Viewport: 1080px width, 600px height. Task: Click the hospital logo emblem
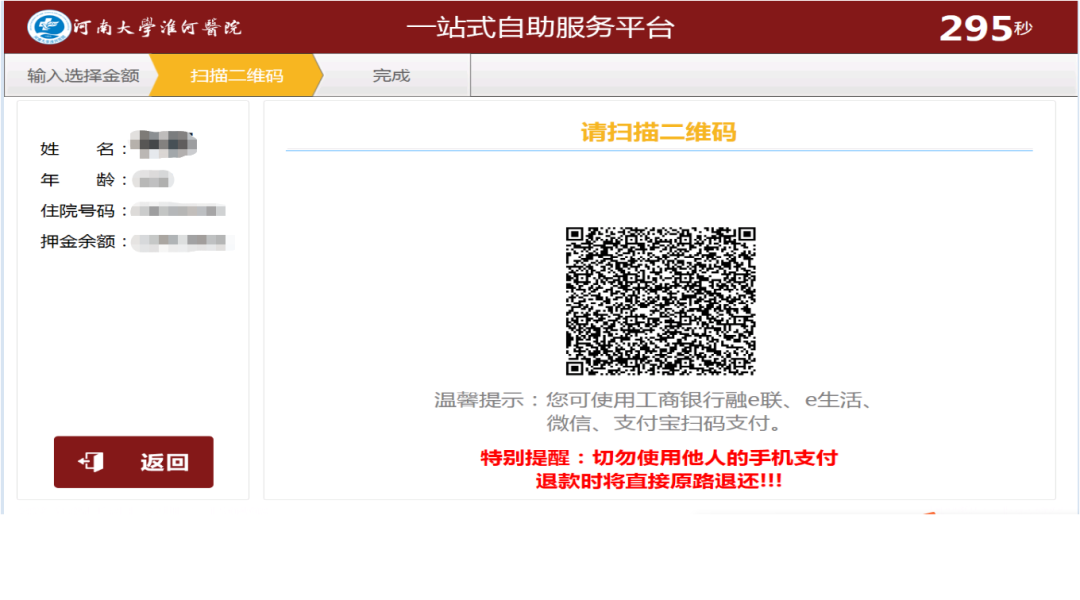coord(49,27)
